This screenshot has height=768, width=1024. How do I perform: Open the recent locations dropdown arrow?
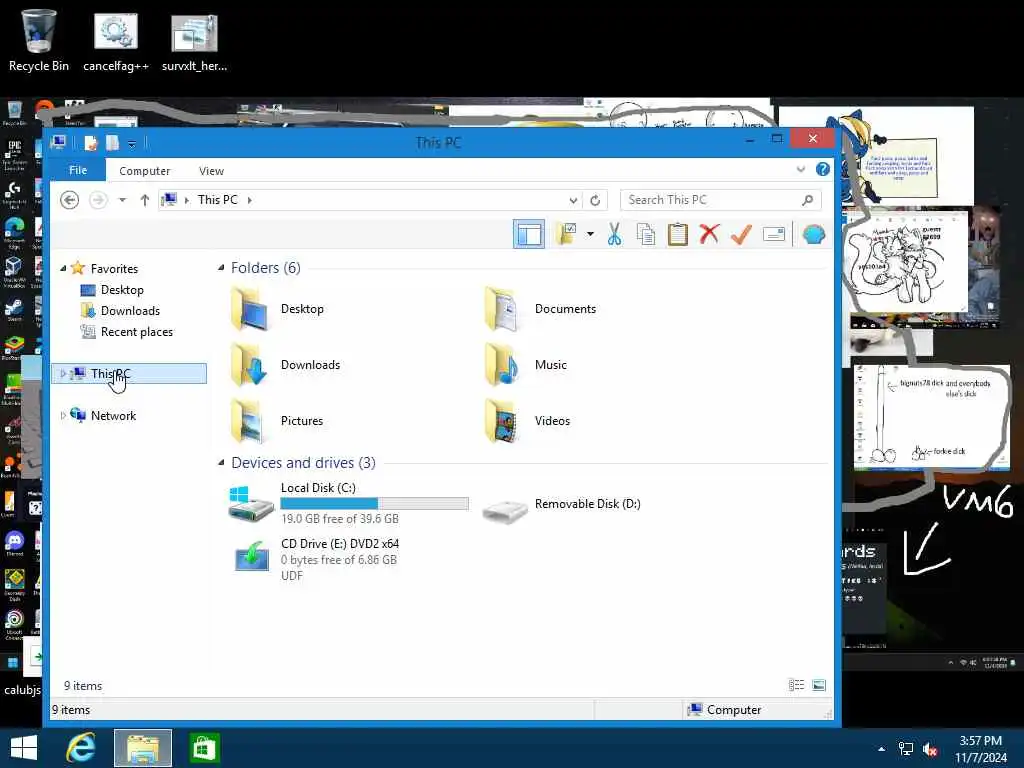tap(122, 200)
